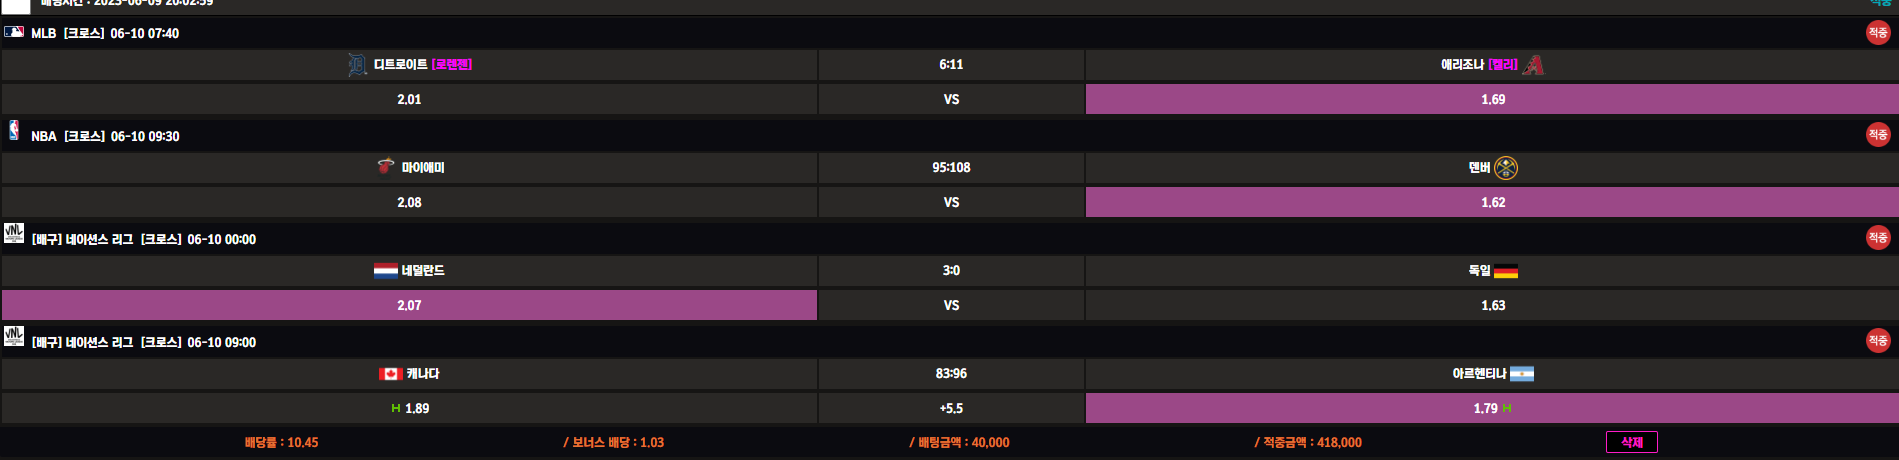
Task: Select the Germany 1.63 odds cell
Action: coord(1492,305)
